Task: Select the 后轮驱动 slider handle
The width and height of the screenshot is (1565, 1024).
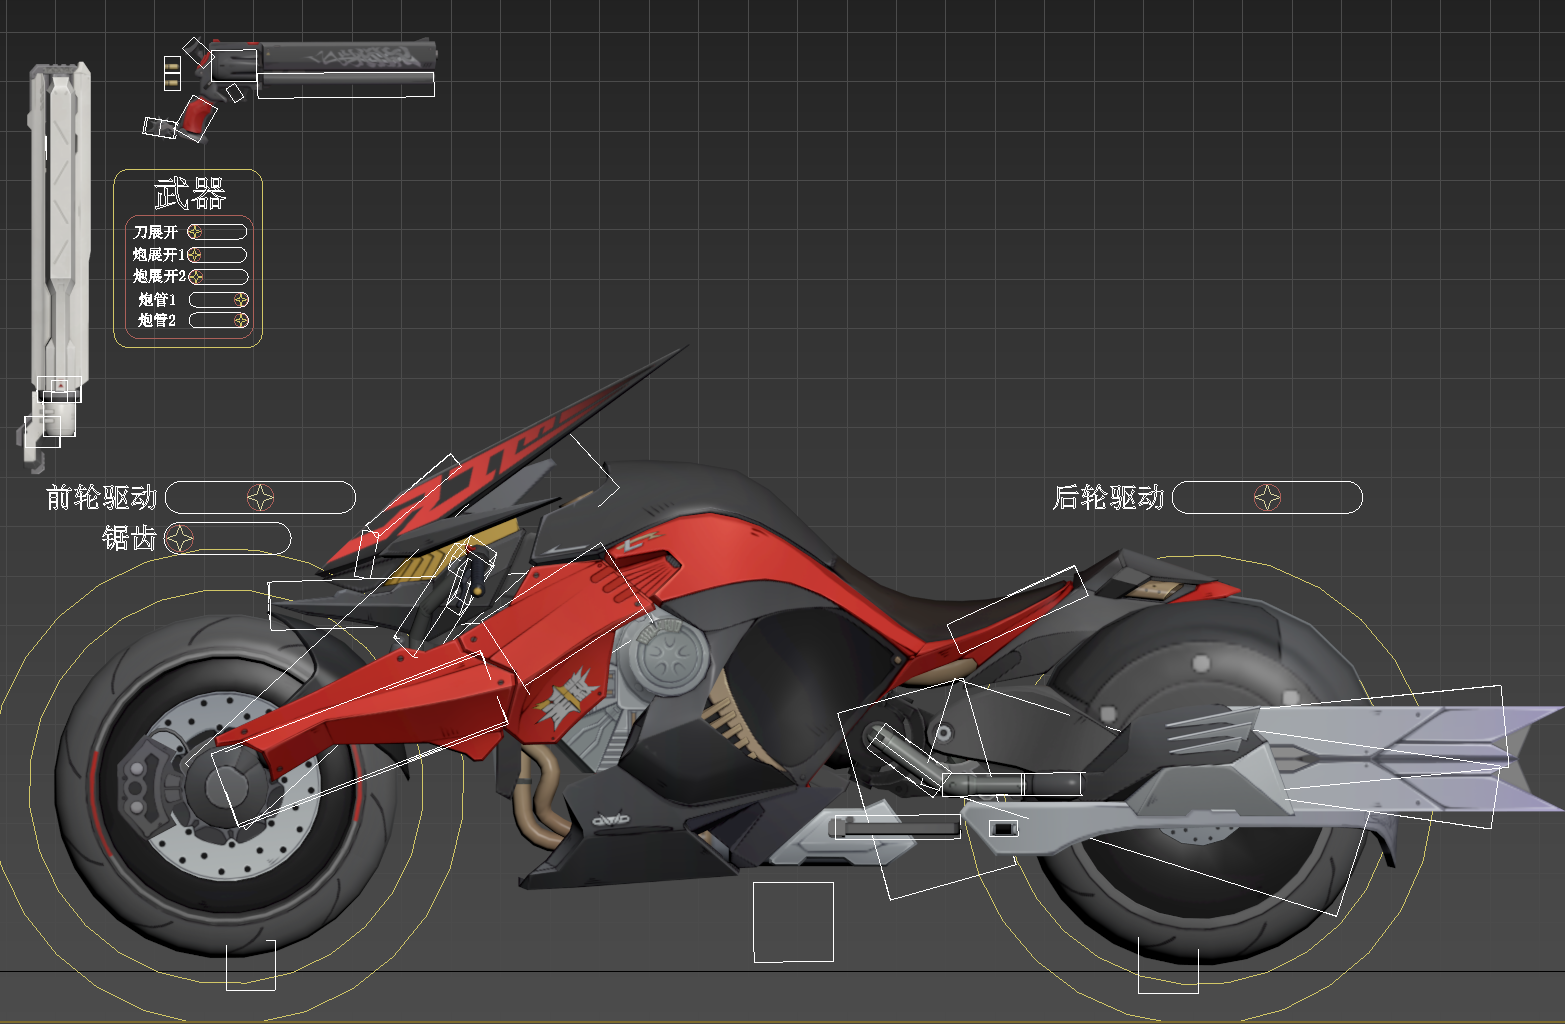Action: (x=1268, y=497)
